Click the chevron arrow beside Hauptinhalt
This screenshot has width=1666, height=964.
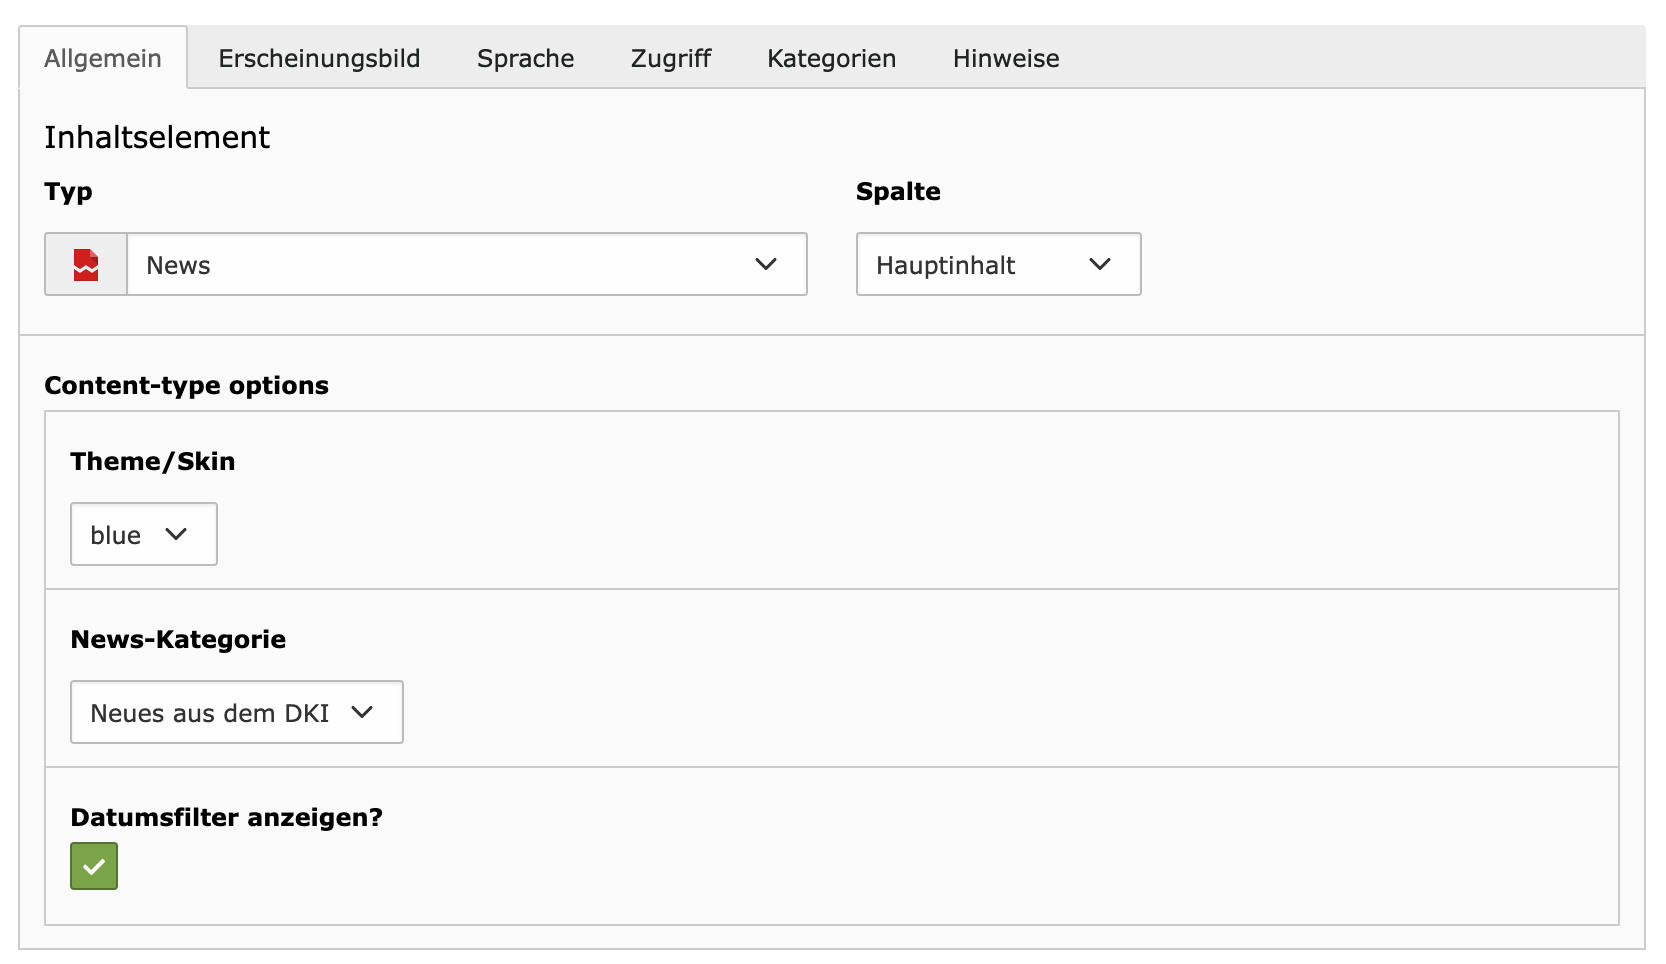click(x=1100, y=265)
